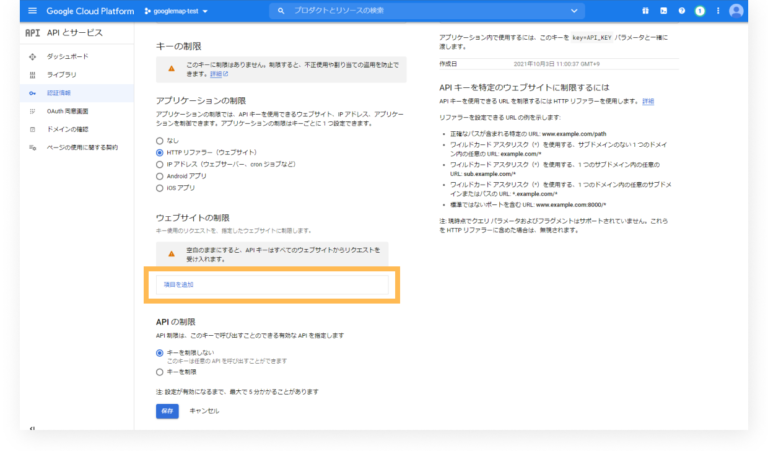
Task: Open the googlemap-test project selector dropdown
Action: coord(176,11)
